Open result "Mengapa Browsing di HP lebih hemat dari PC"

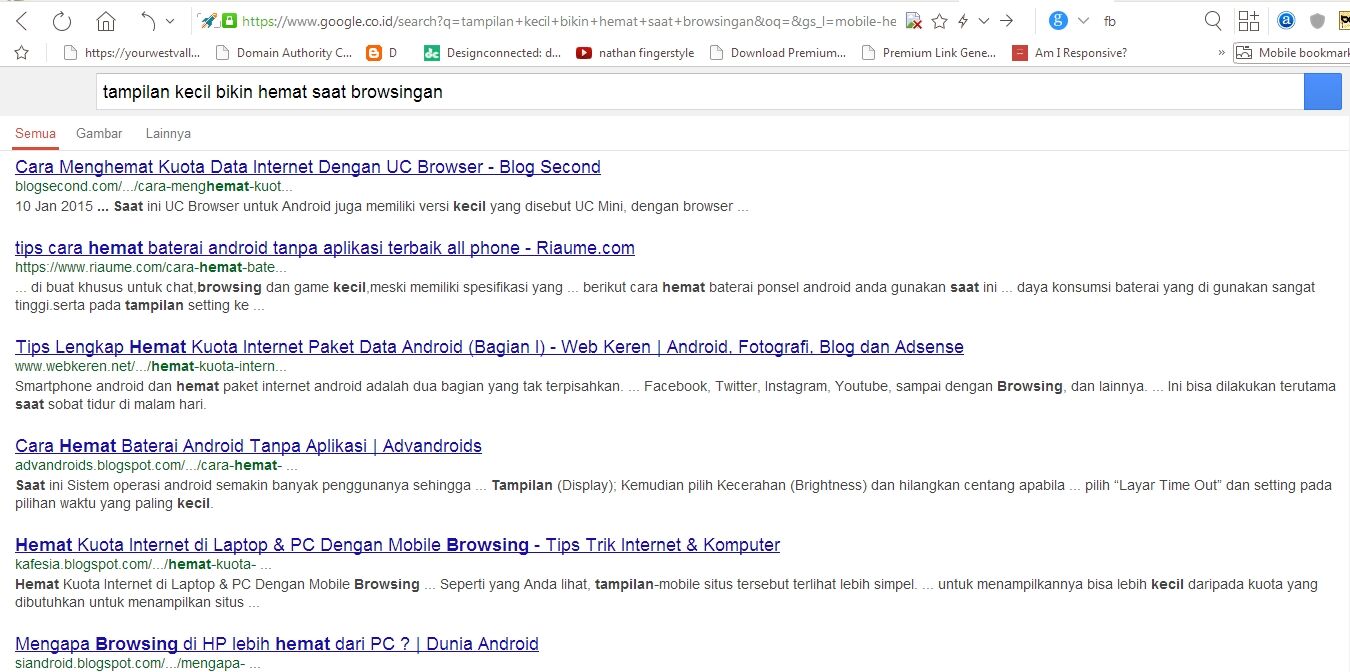coord(277,644)
